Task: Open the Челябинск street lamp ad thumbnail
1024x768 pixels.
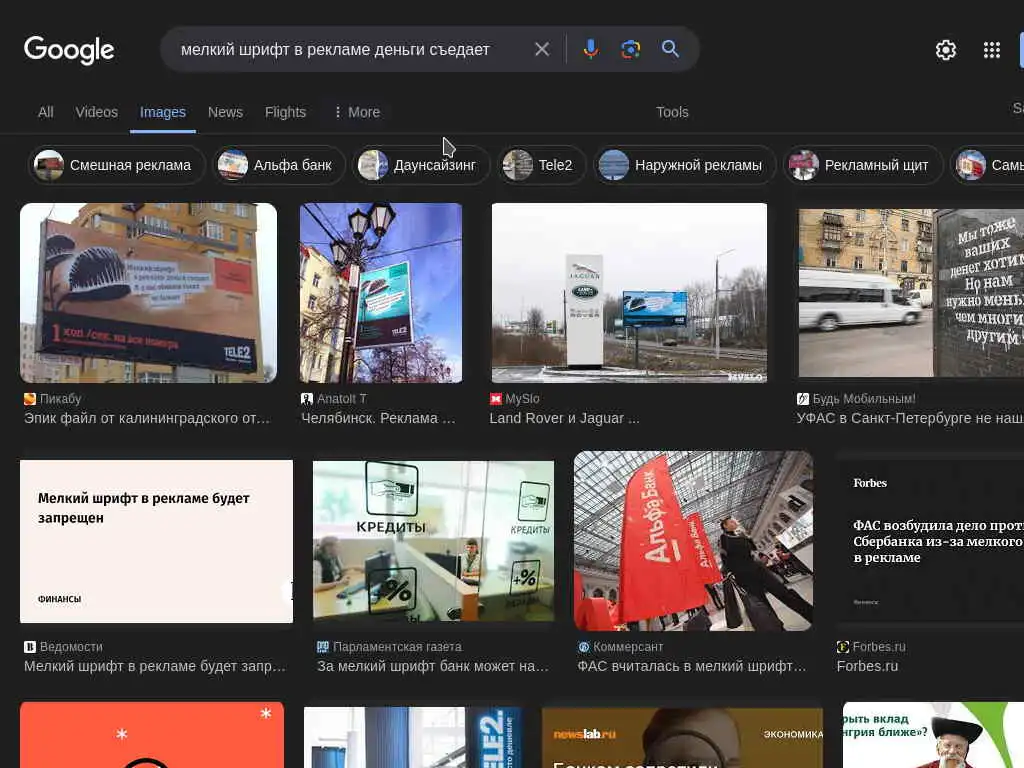Action: tap(381, 293)
